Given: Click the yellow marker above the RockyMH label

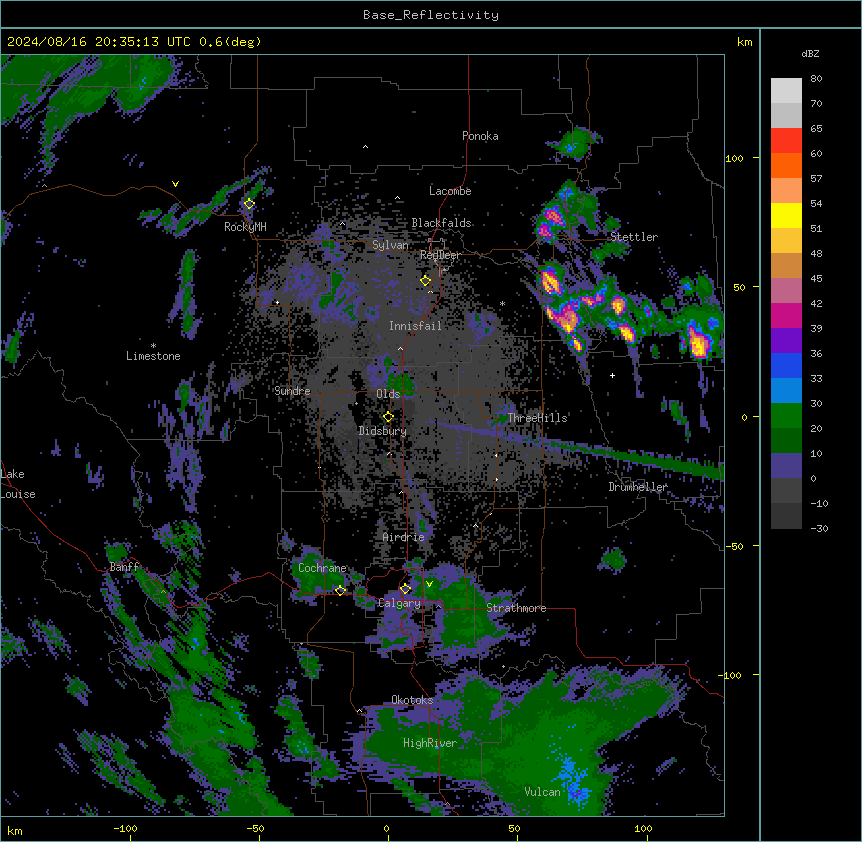Looking at the screenshot, I should tap(249, 204).
